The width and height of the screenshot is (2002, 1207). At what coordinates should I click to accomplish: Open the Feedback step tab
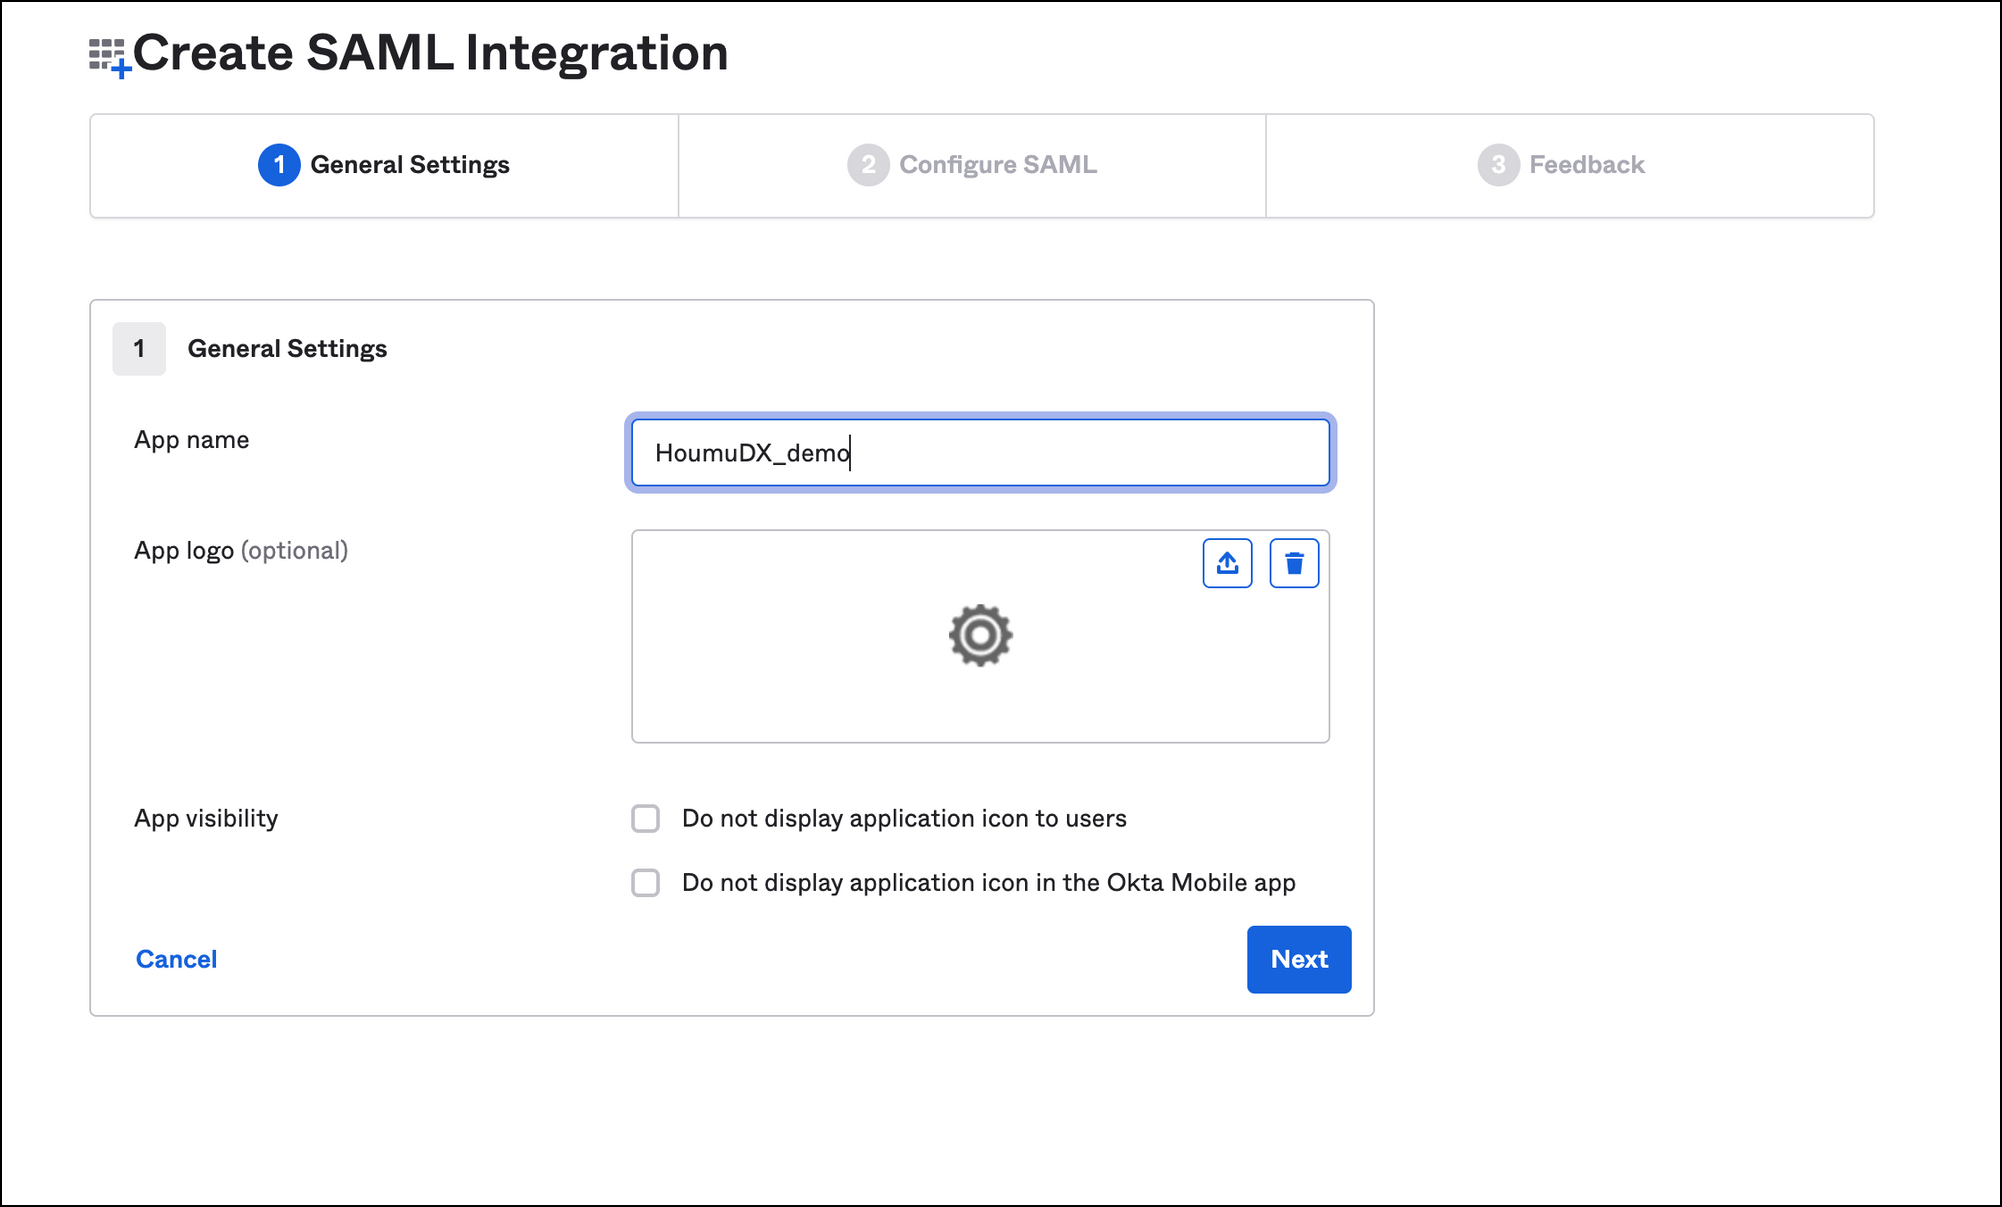point(1570,165)
